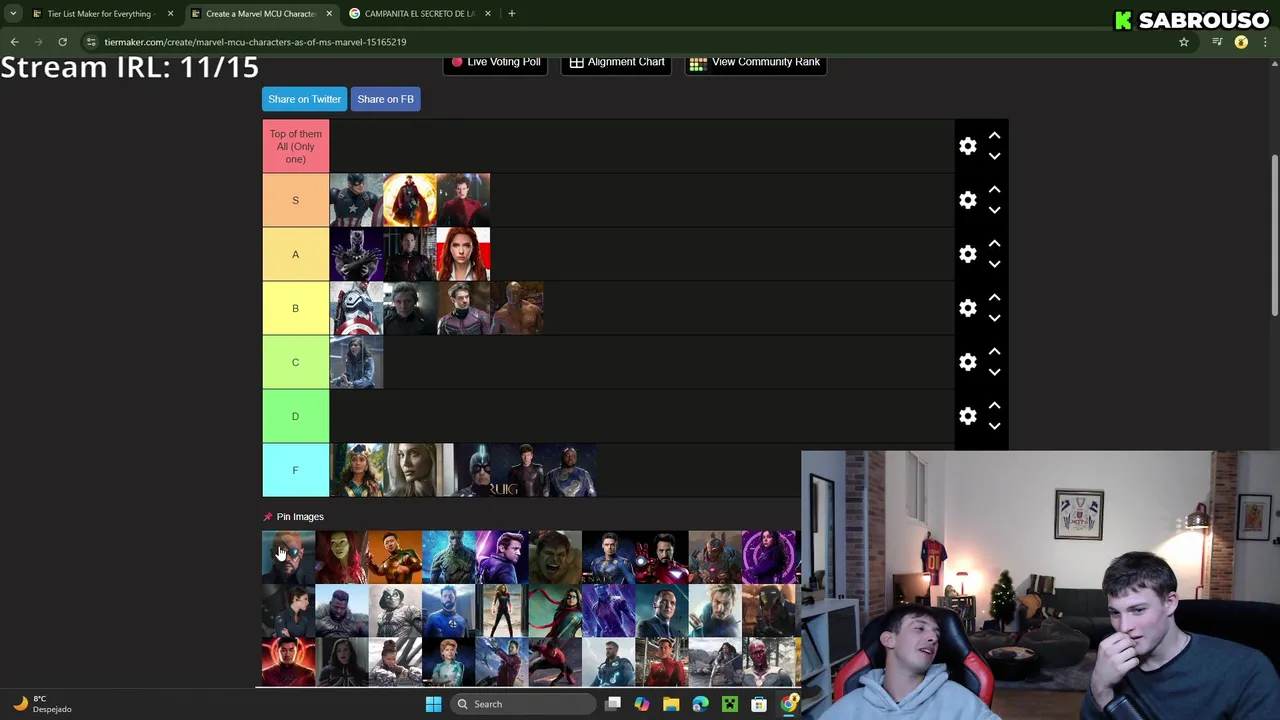
Task: Close the CAMPANITA EL SECRETO tab
Action: [x=488, y=14]
